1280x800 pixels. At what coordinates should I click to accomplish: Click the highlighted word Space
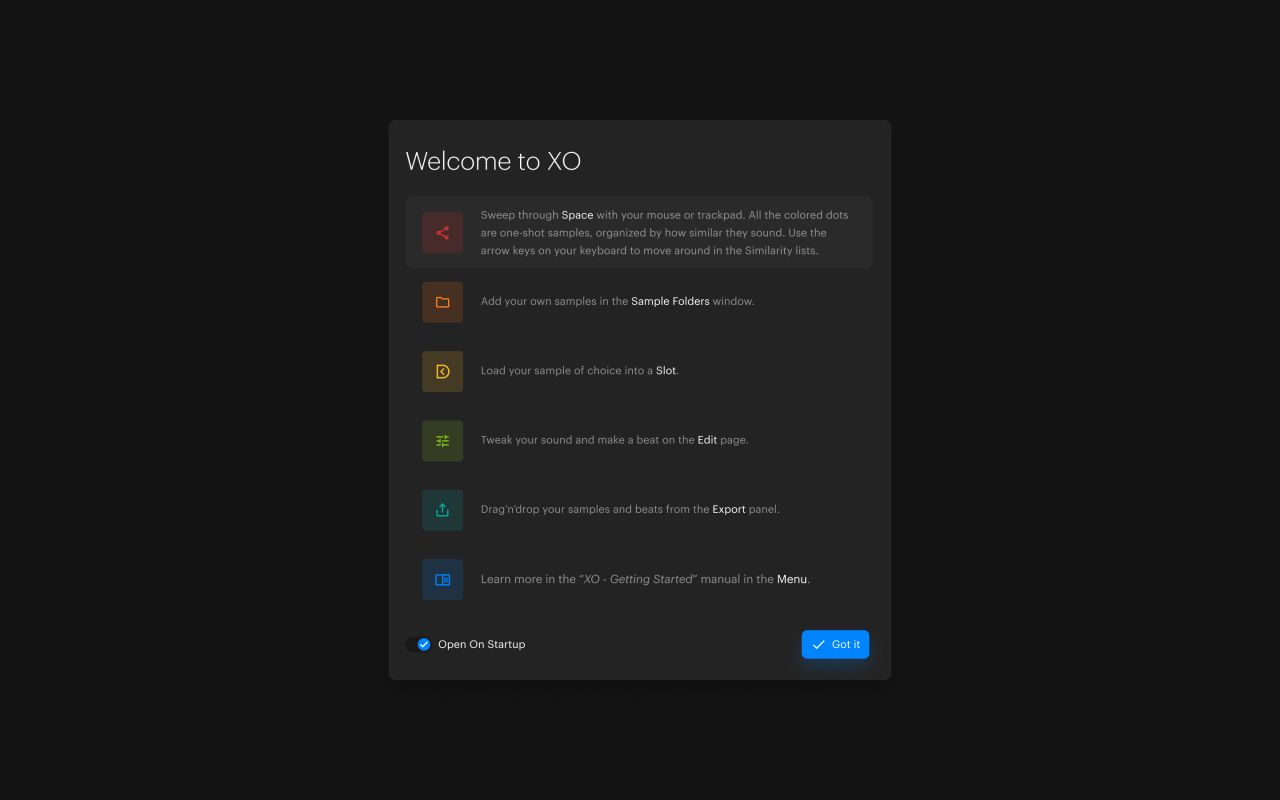click(x=577, y=215)
